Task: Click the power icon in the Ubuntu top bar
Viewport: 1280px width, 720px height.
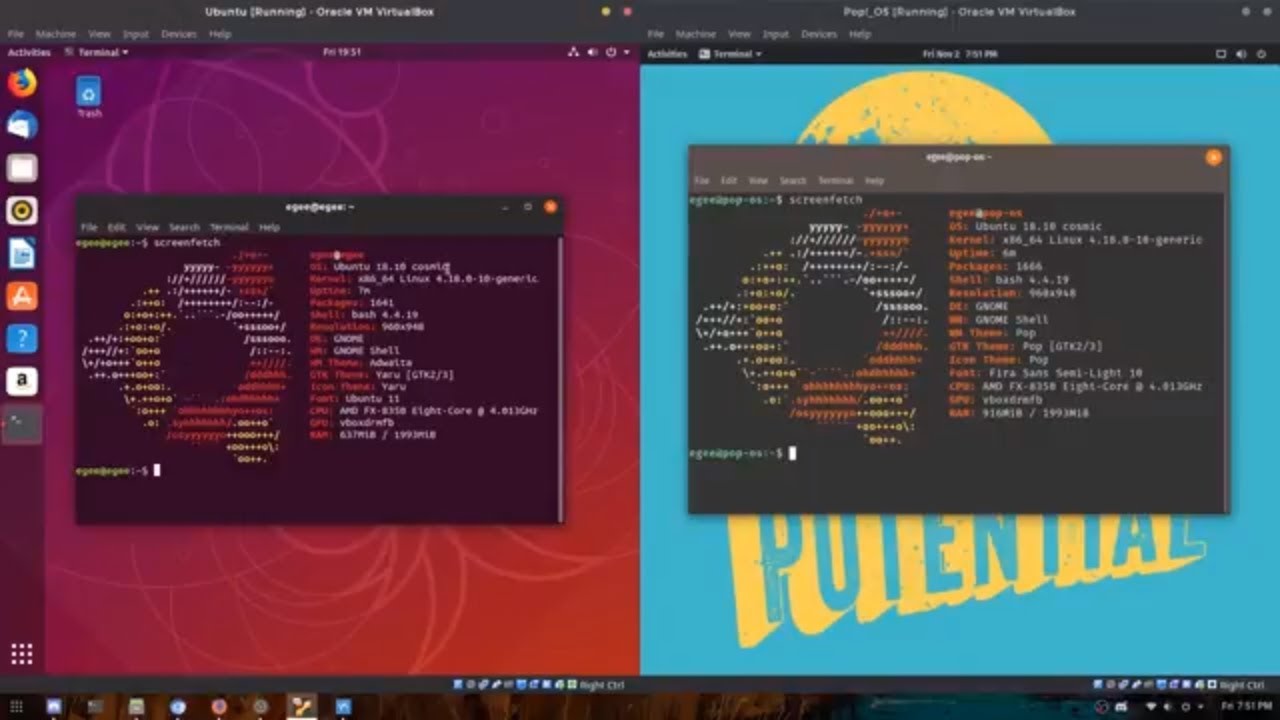Action: tap(610, 52)
